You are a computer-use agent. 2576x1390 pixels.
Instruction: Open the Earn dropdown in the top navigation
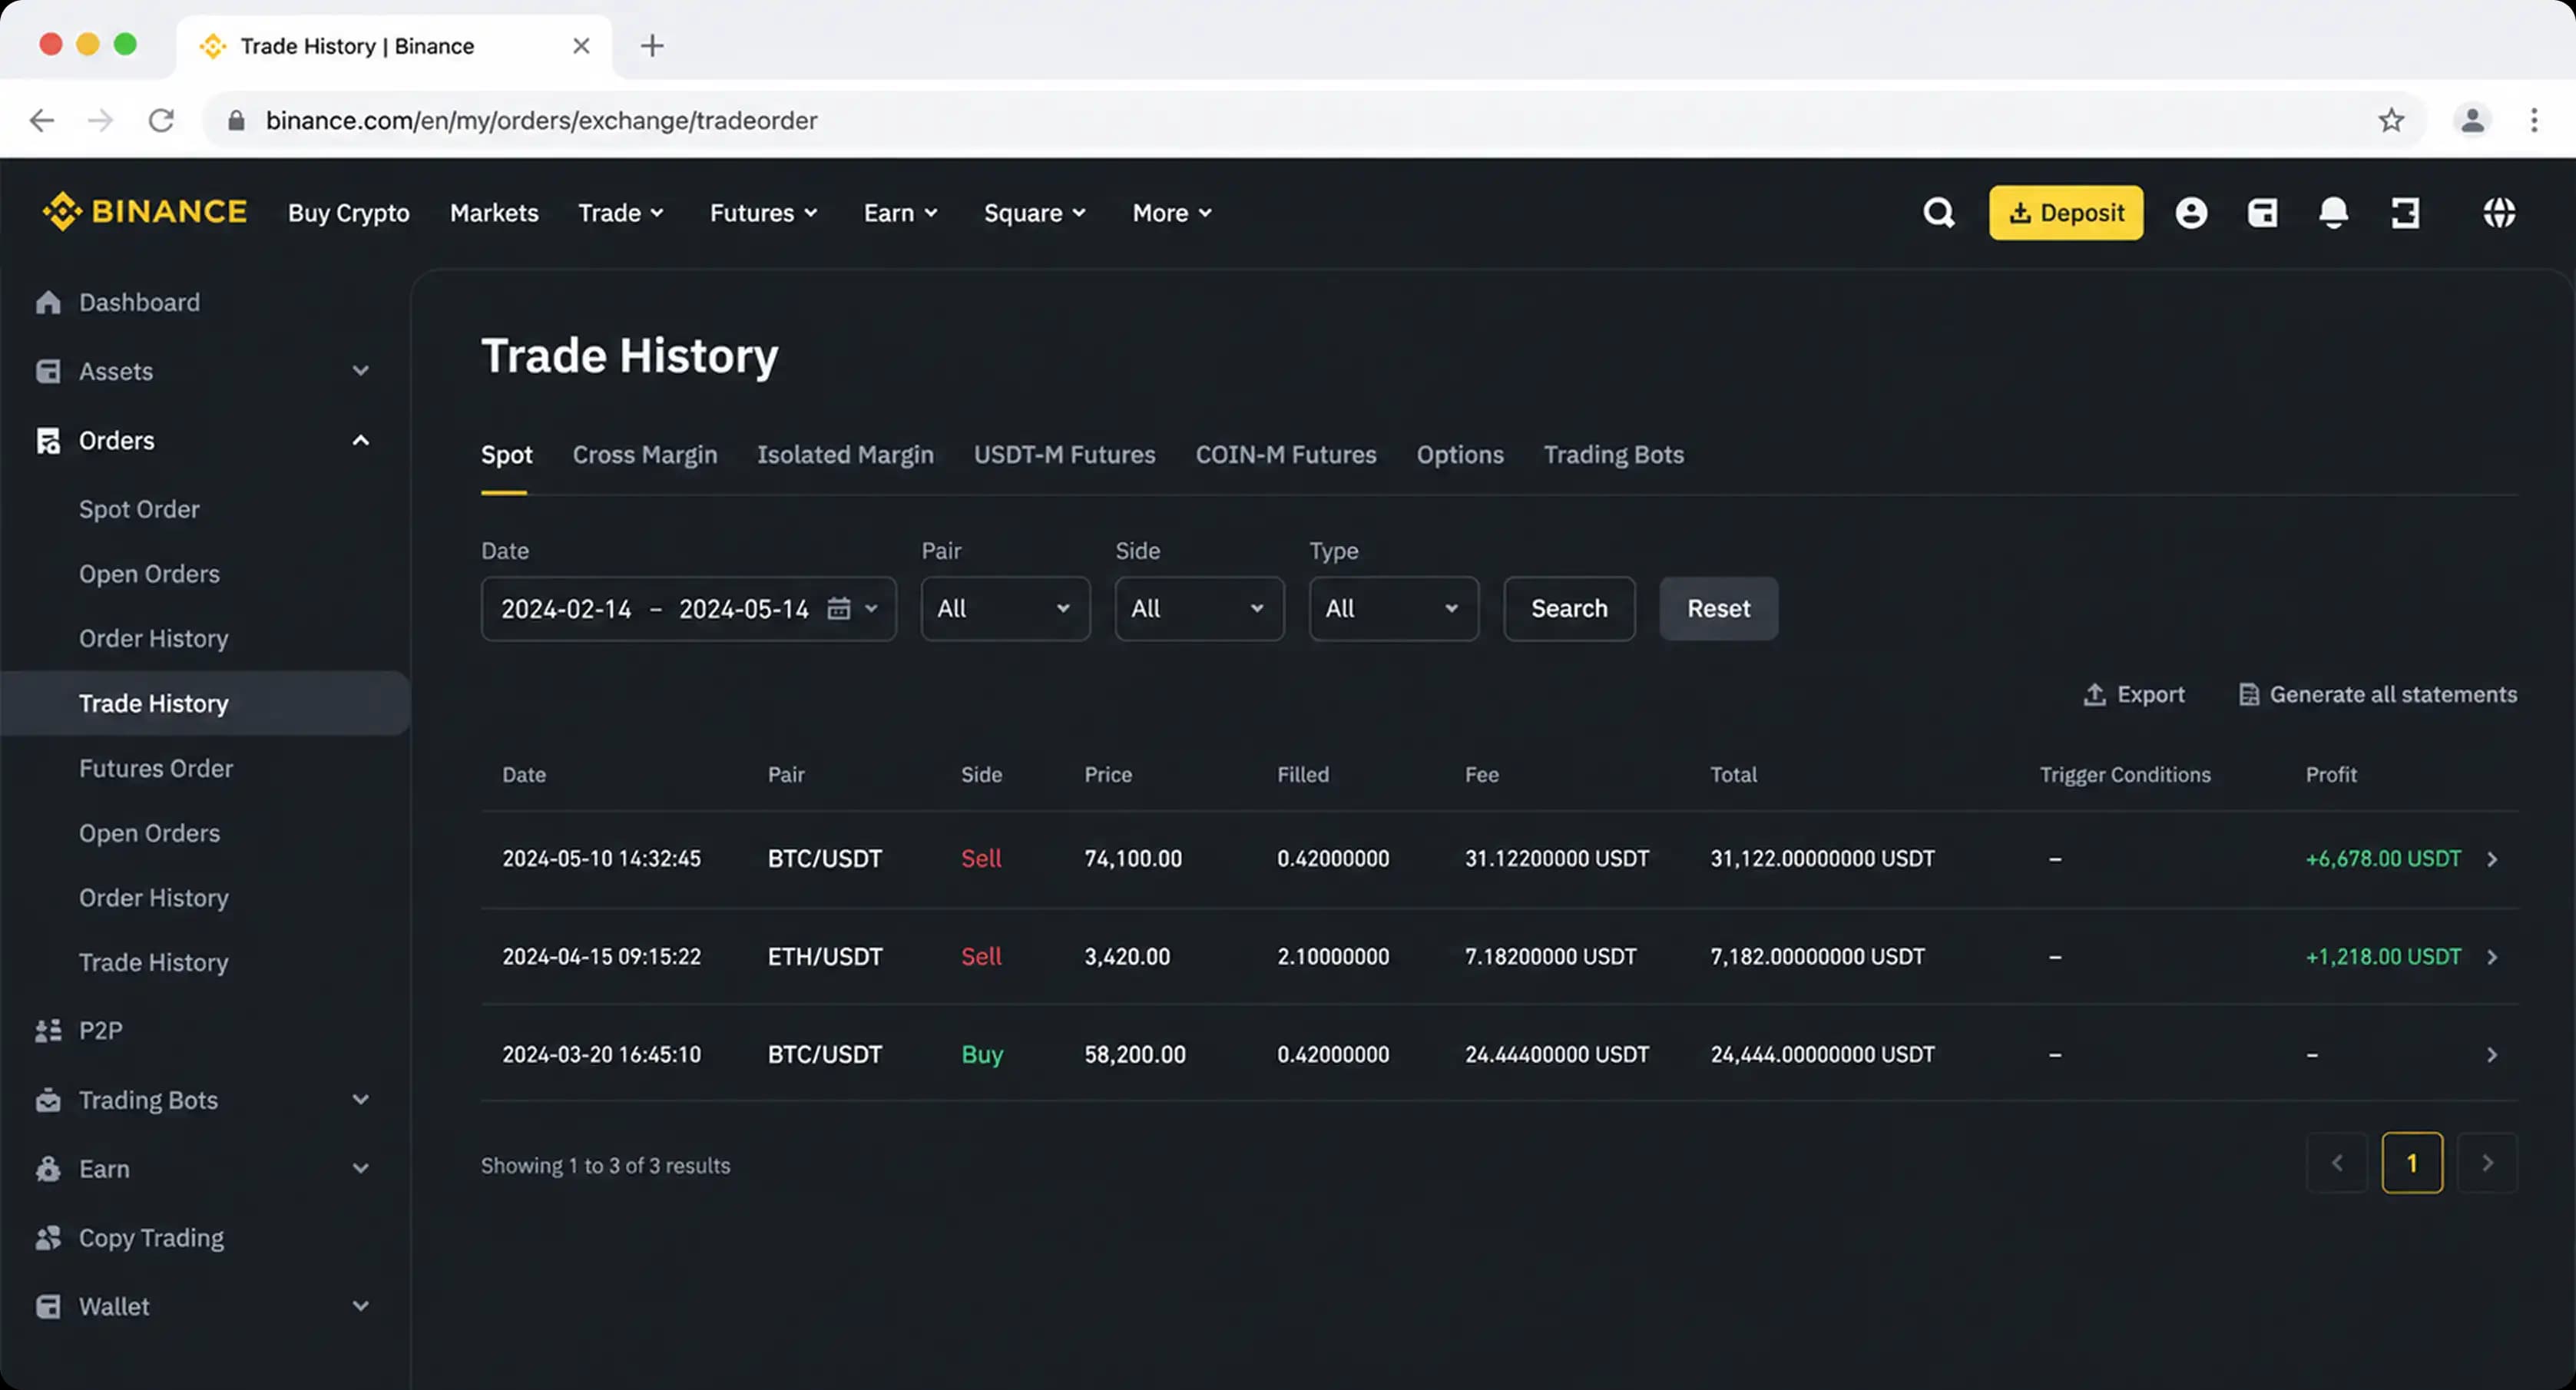click(901, 213)
